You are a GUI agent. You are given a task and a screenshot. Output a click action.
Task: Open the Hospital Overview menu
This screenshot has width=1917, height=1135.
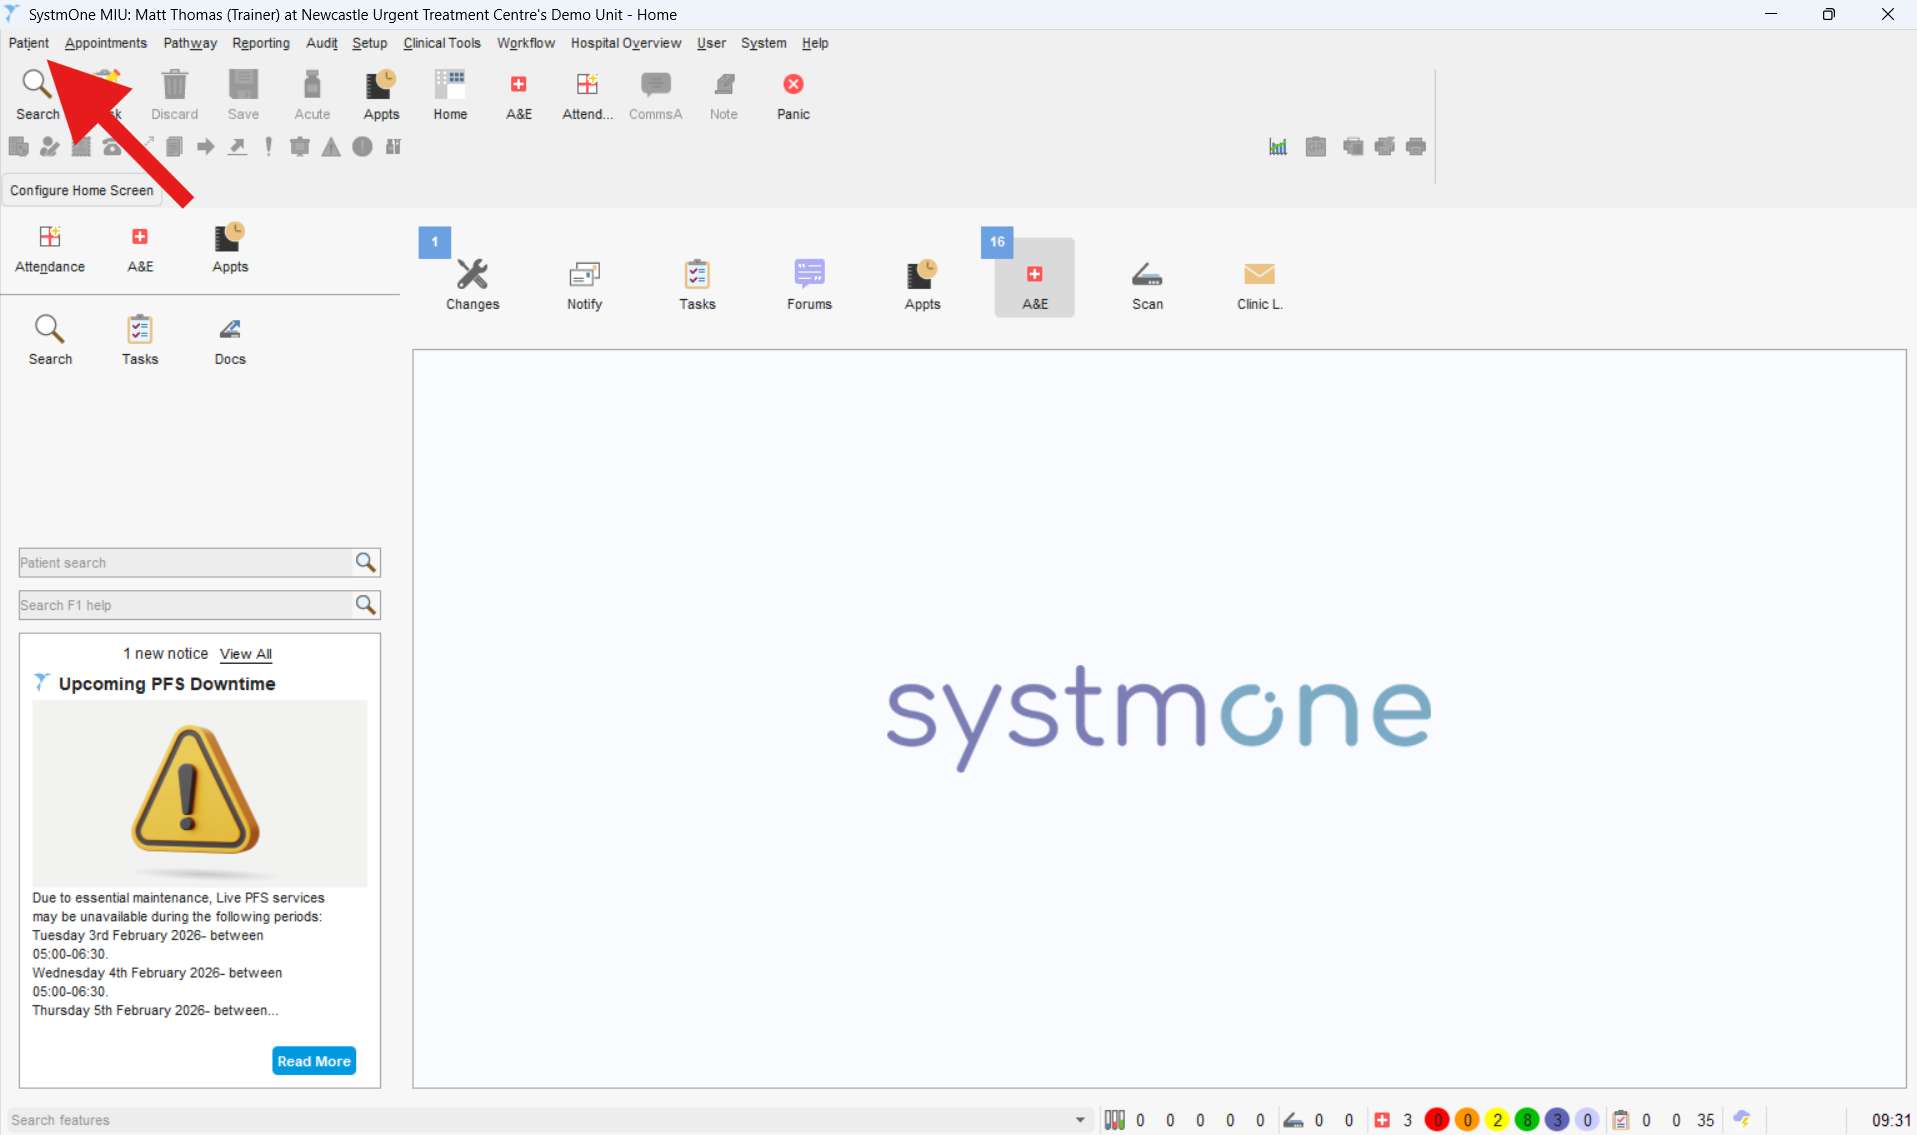pos(625,43)
